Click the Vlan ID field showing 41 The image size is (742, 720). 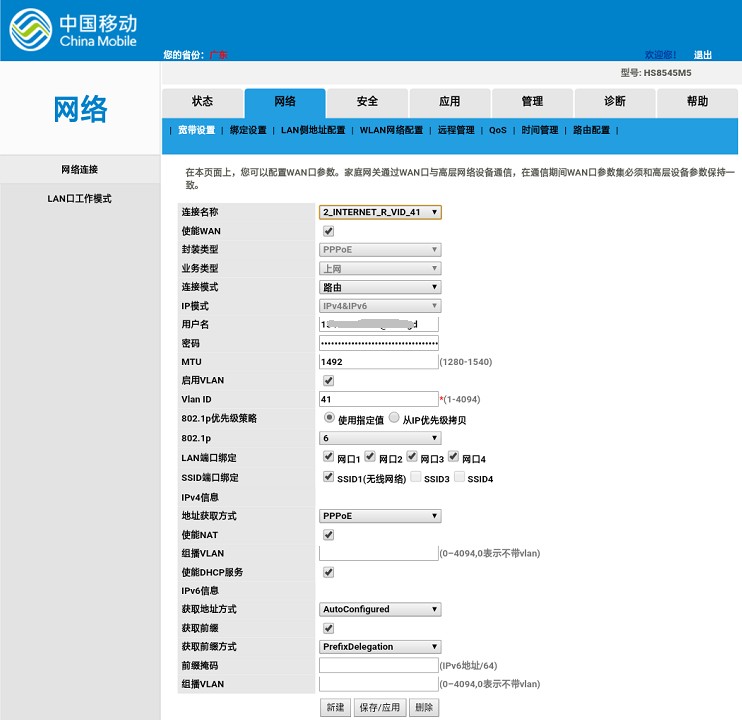pos(379,399)
